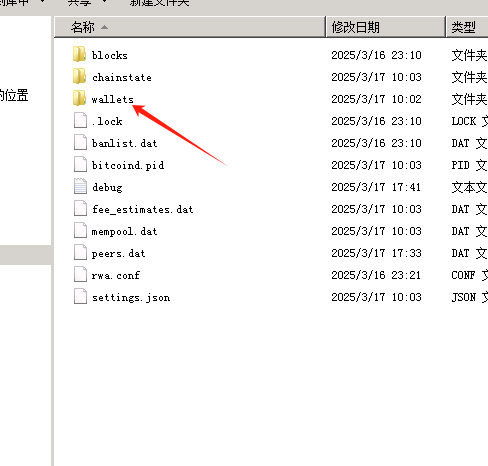Select the .lock file icon
The height and width of the screenshot is (466, 488).
(80, 120)
